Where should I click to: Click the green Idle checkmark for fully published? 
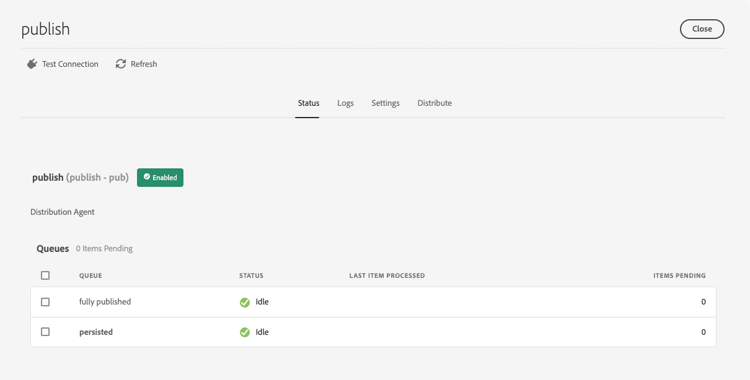pos(244,302)
